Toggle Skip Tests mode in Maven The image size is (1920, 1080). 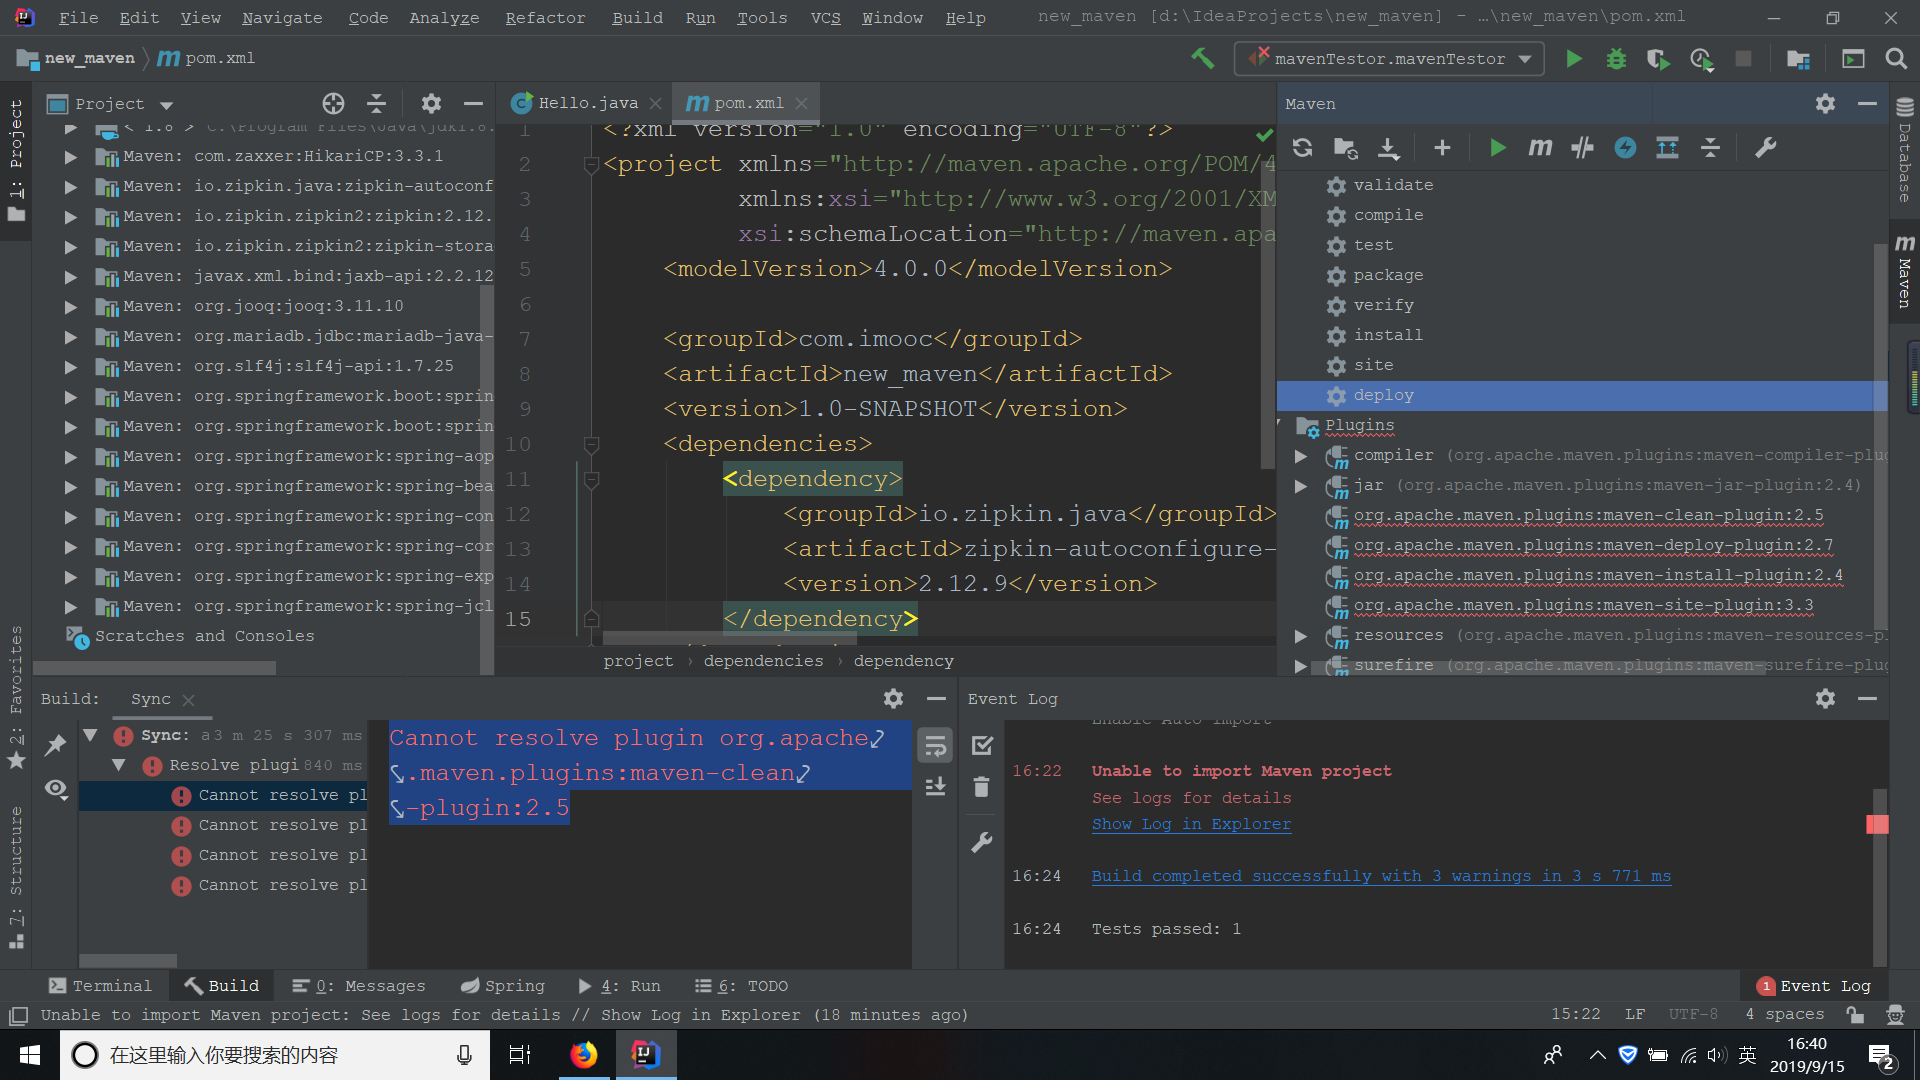[x=1625, y=148]
